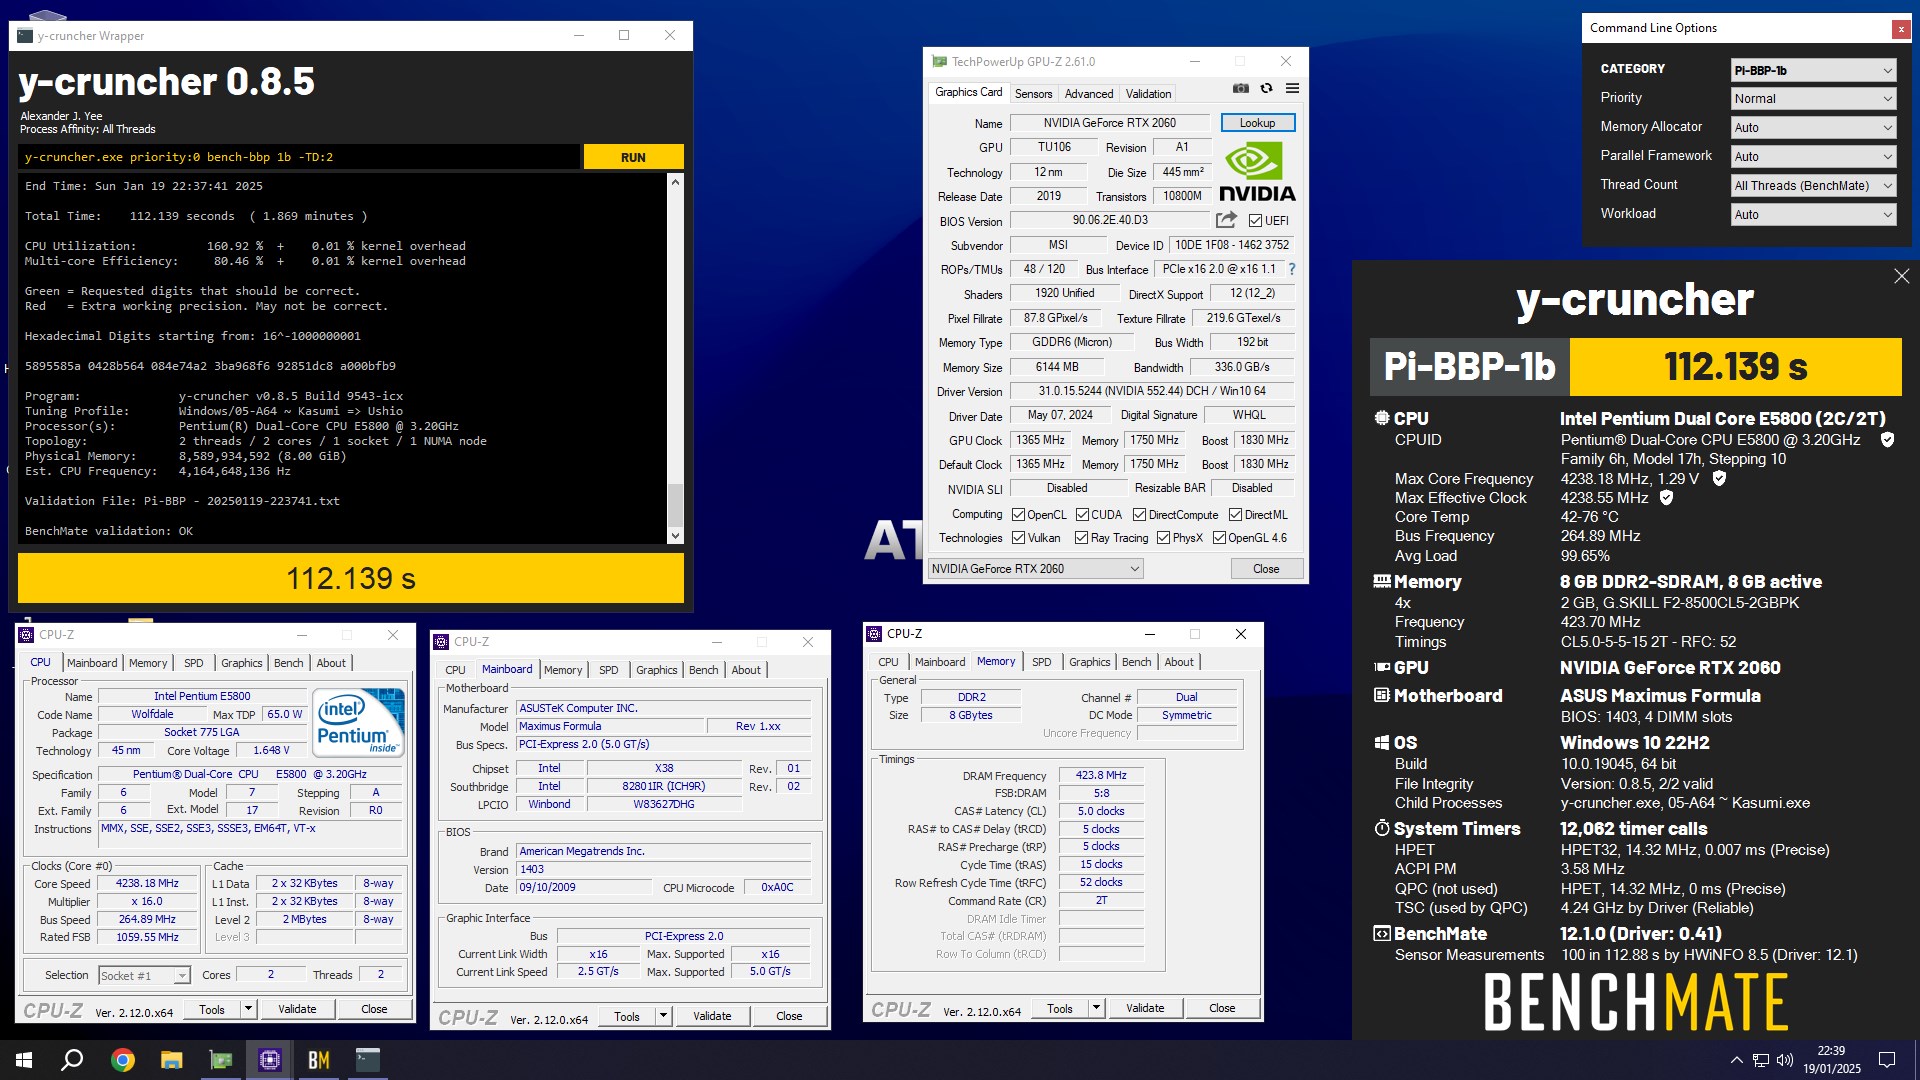Click Close in the CPU-Z Mainboard window
The image size is (1920, 1080).
pyautogui.click(x=789, y=1016)
